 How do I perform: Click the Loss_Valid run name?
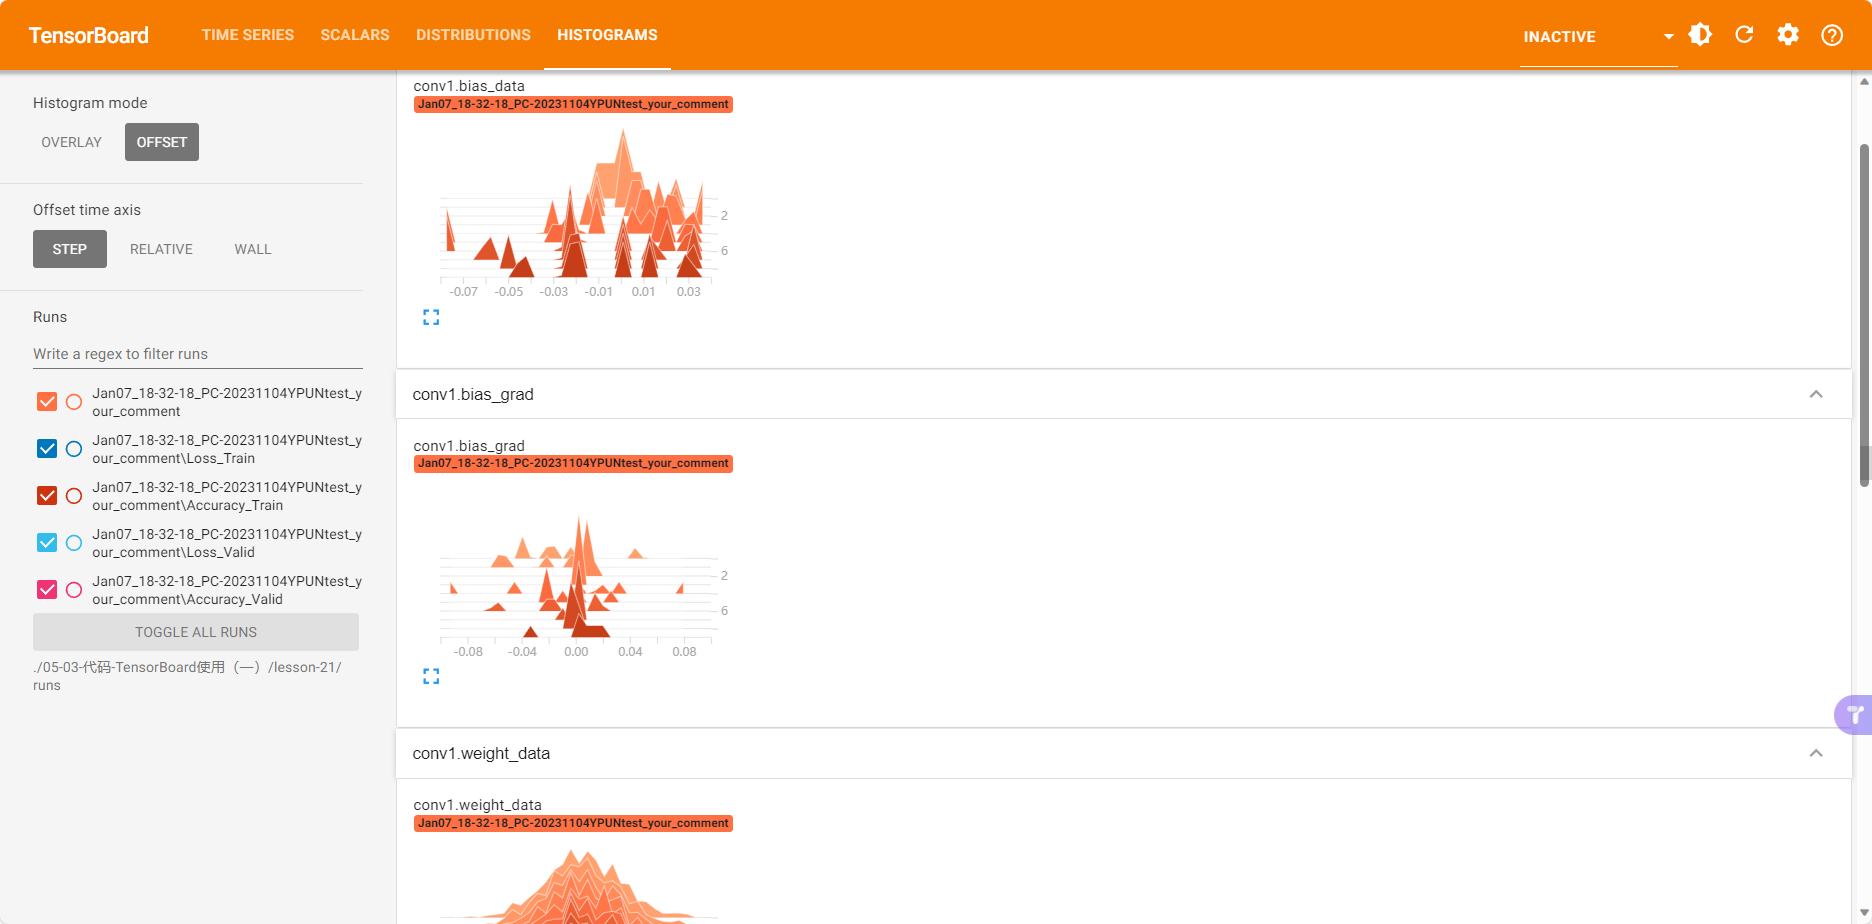[227, 543]
